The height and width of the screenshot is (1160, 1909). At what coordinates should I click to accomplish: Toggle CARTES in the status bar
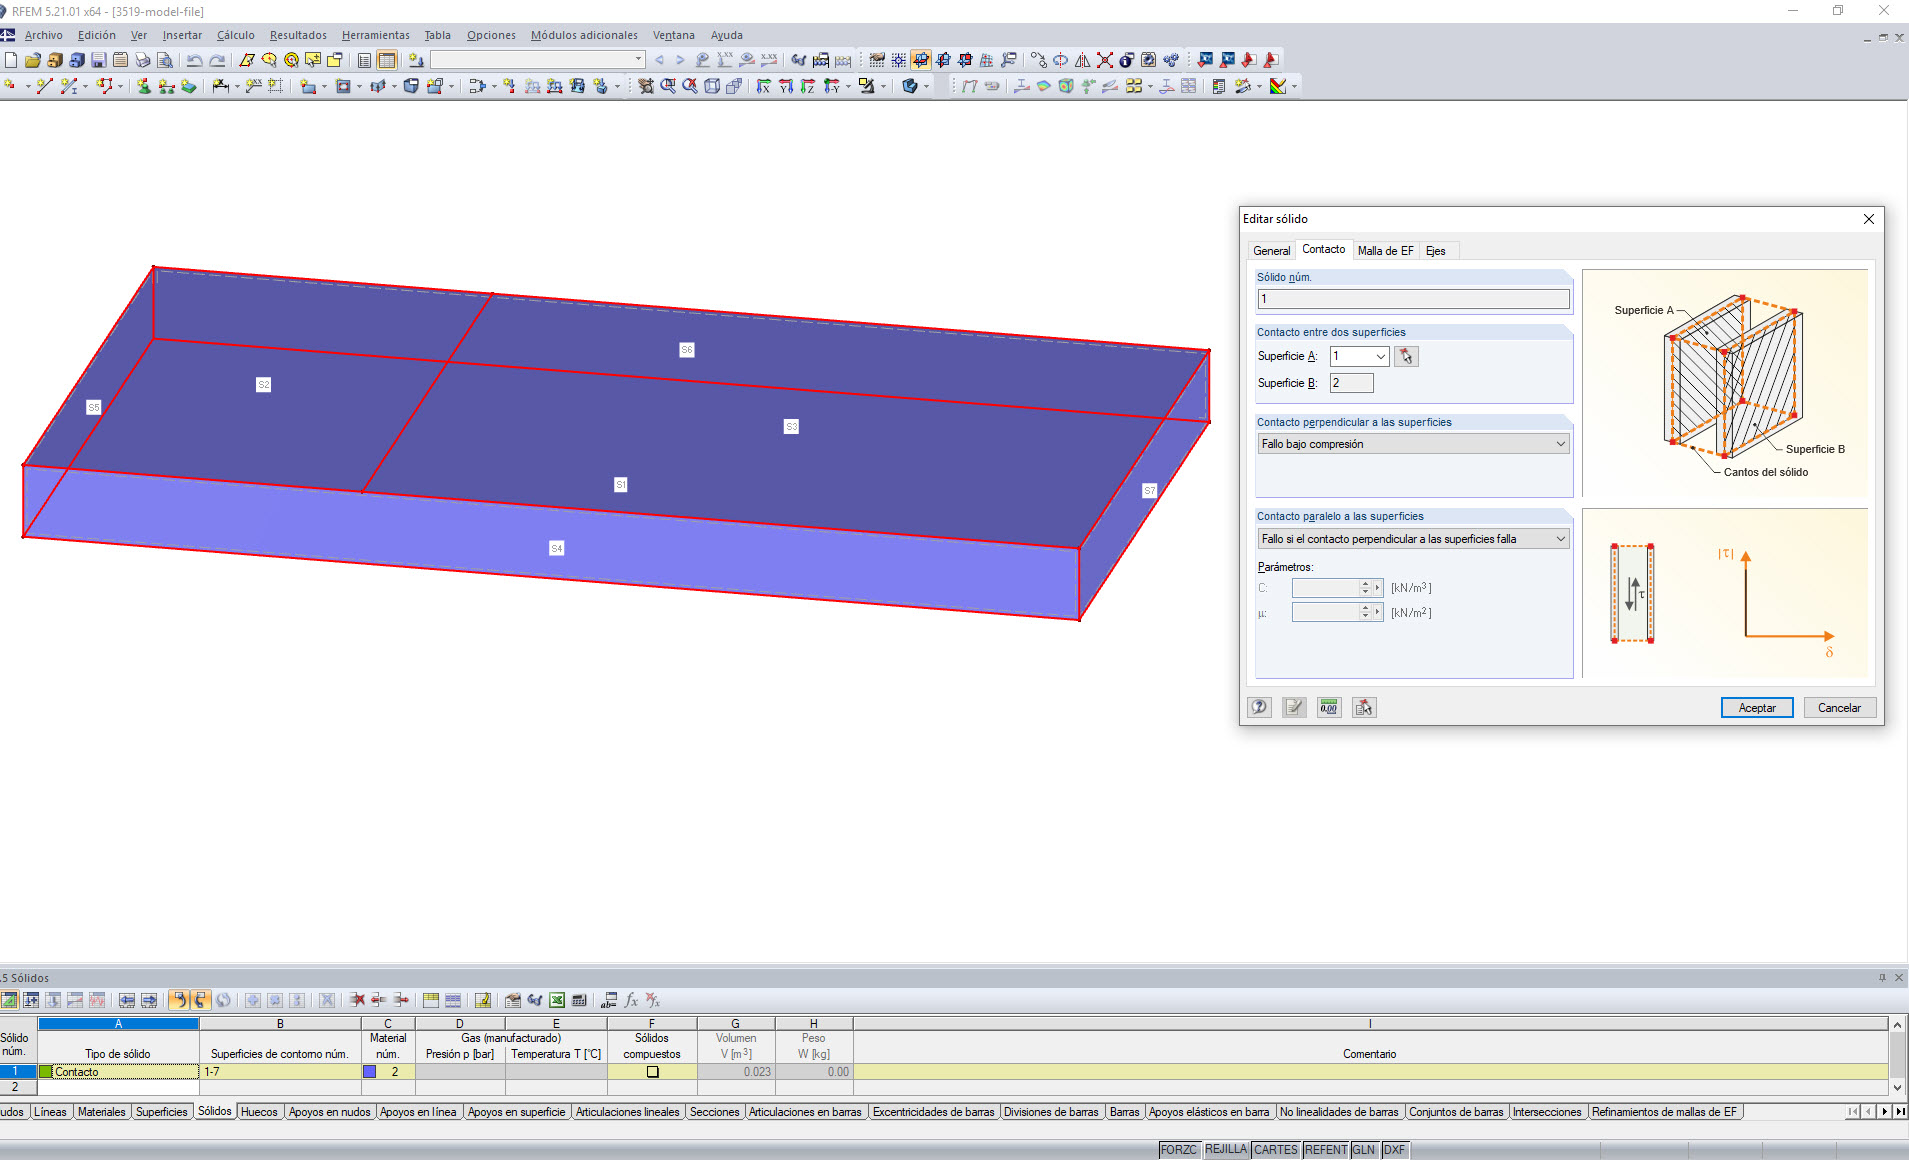tap(1276, 1150)
